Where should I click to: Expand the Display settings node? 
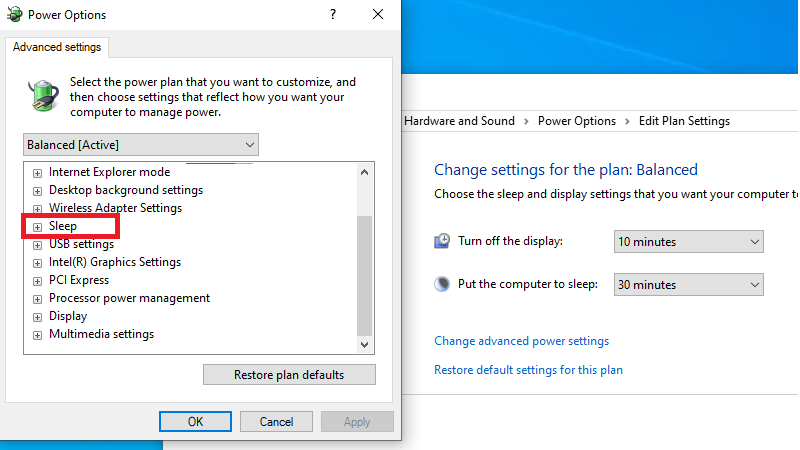click(x=37, y=317)
